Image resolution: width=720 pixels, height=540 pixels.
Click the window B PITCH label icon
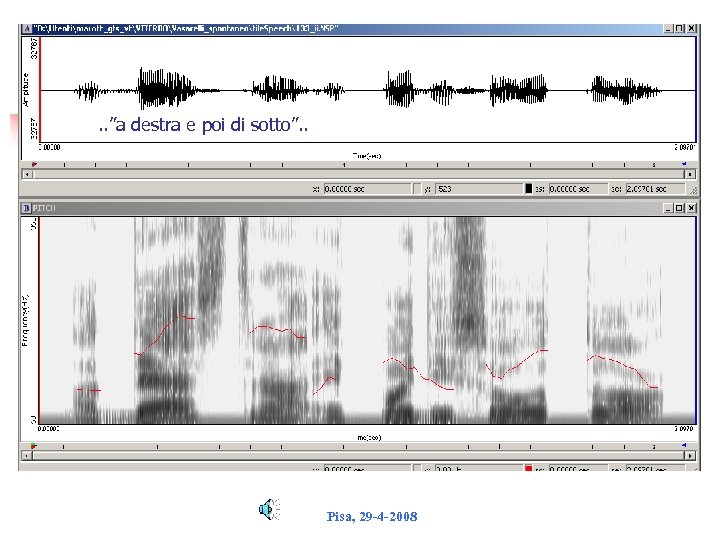(x=27, y=208)
